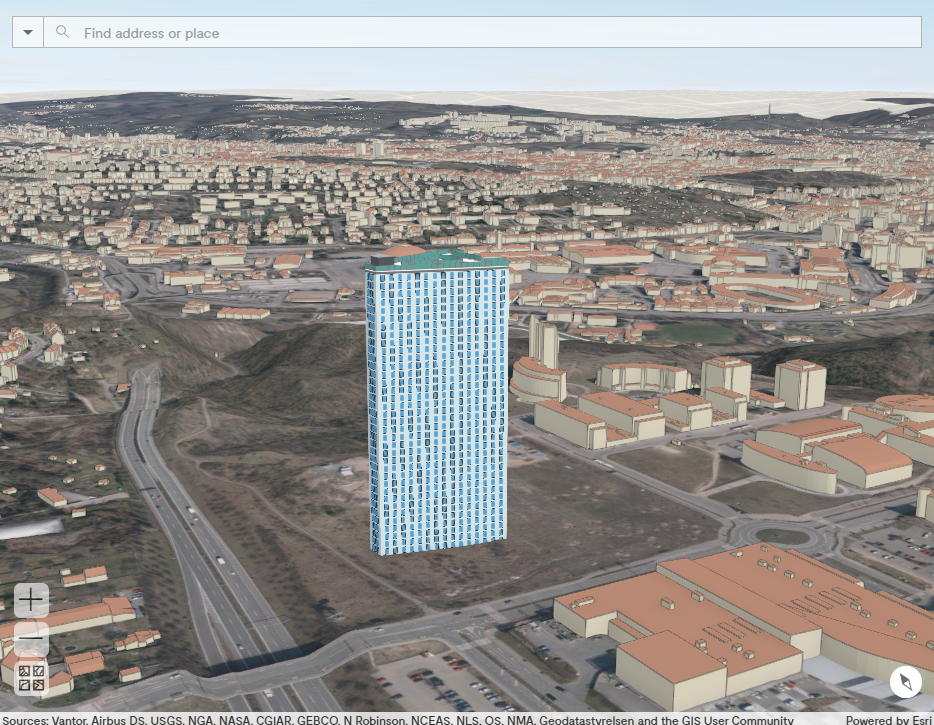Reset the view with the compass arrow
Image resolution: width=934 pixels, height=725 pixels.
[x=905, y=681]
